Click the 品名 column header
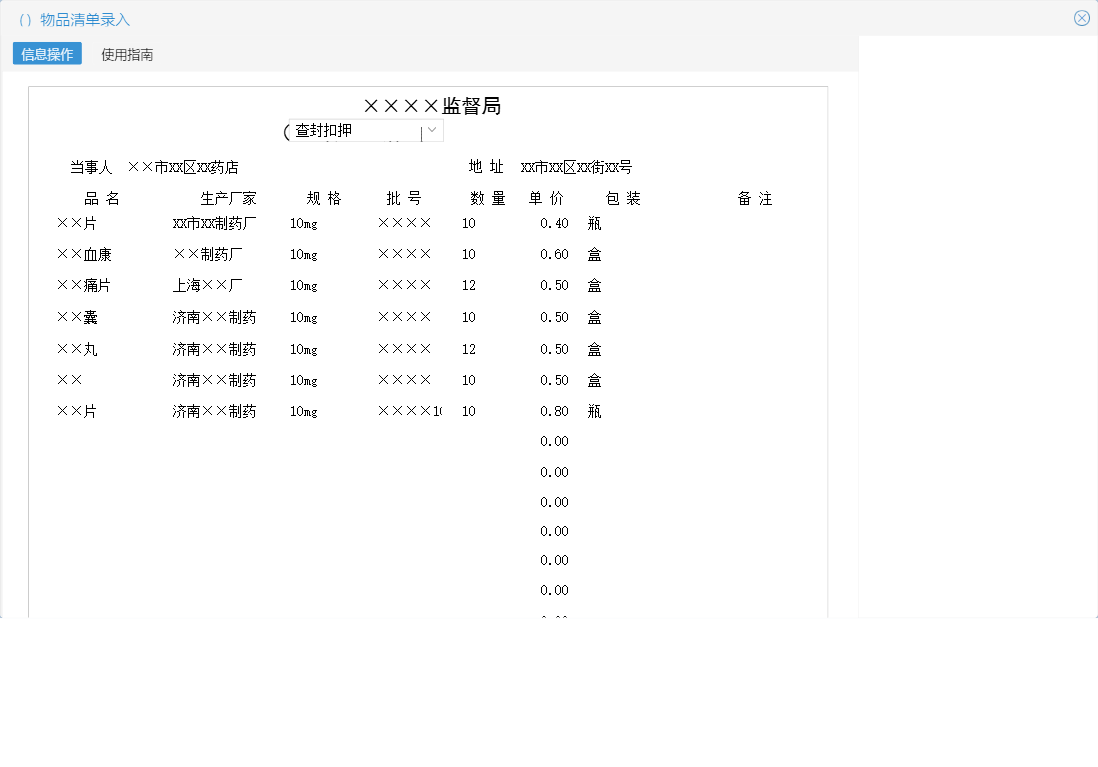This screenshot has width=1098, height=767. [103, 198]
